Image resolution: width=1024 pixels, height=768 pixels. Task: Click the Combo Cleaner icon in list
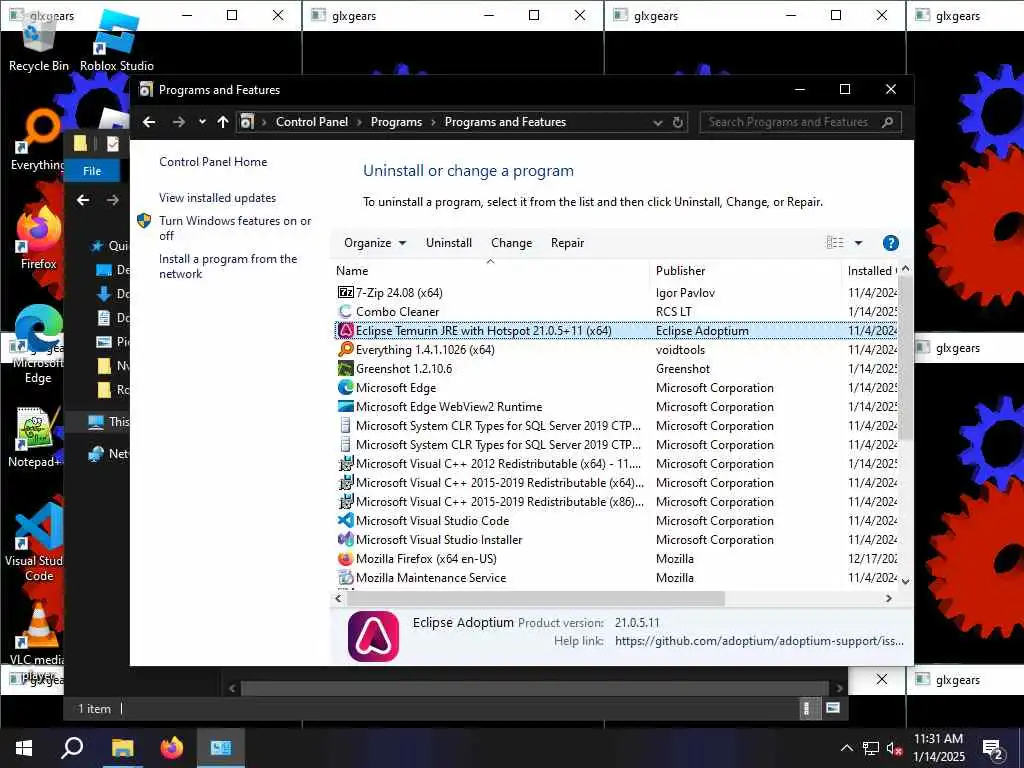(345, 312)
